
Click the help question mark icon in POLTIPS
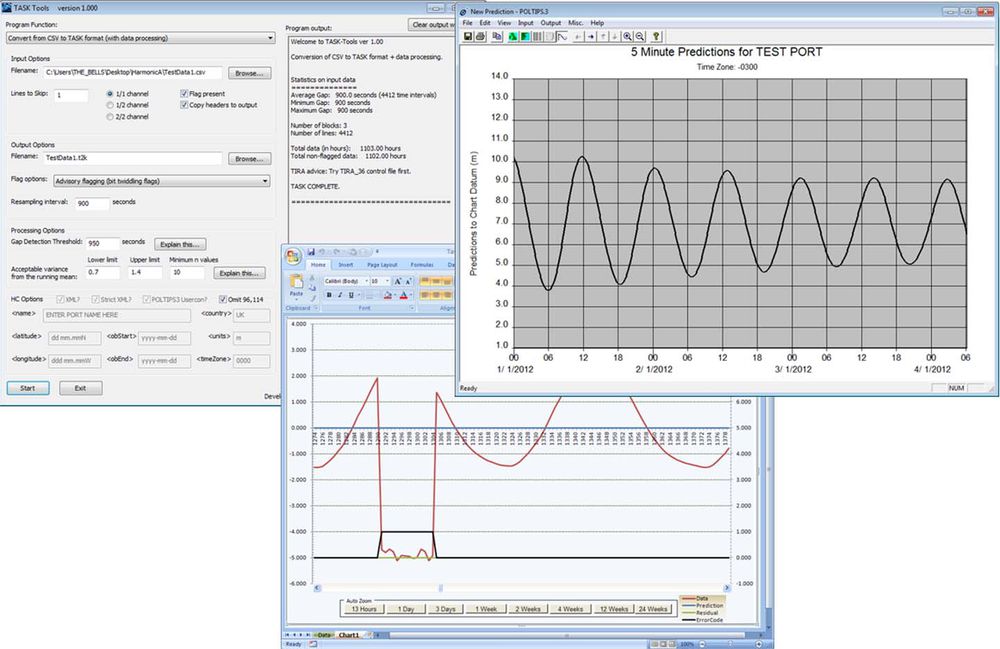656,36
